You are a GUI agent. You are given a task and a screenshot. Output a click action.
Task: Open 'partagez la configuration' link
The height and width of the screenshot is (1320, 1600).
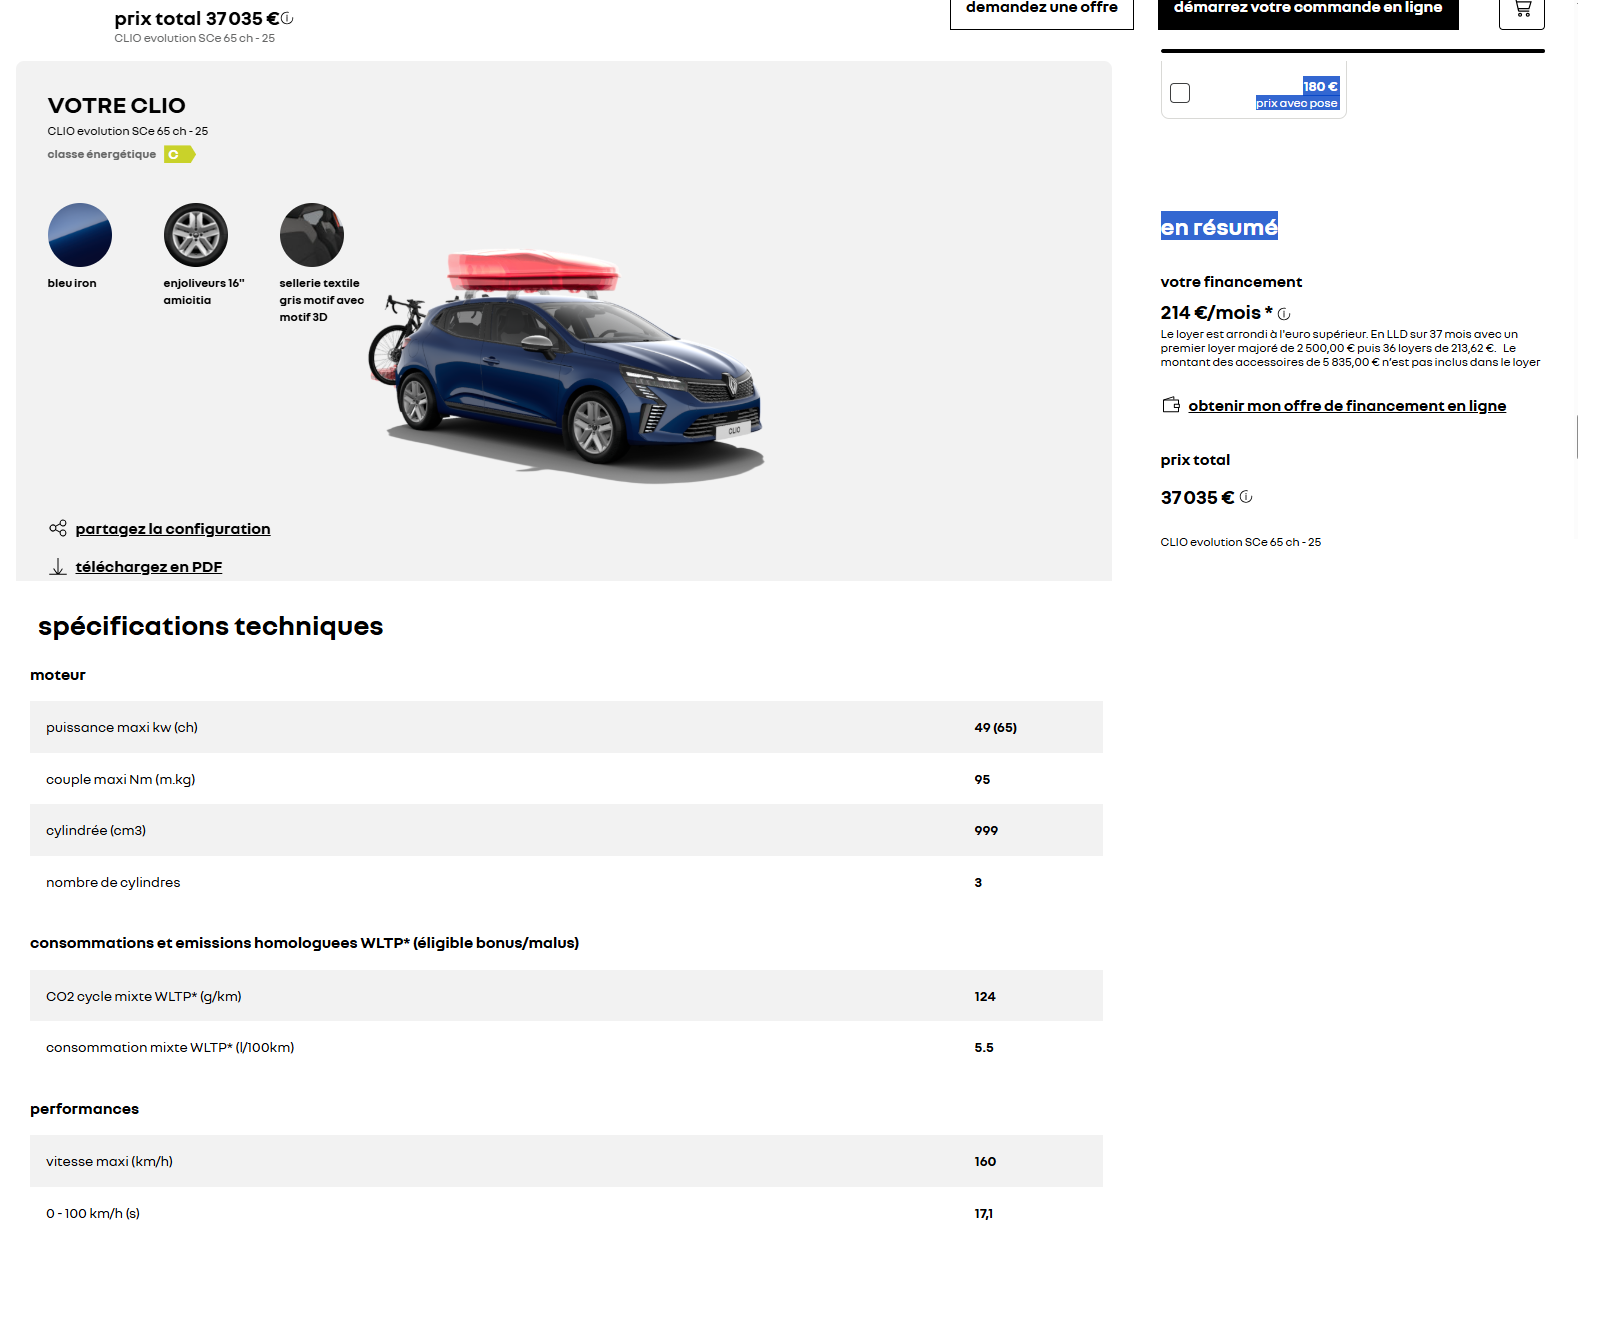[173, 529]
